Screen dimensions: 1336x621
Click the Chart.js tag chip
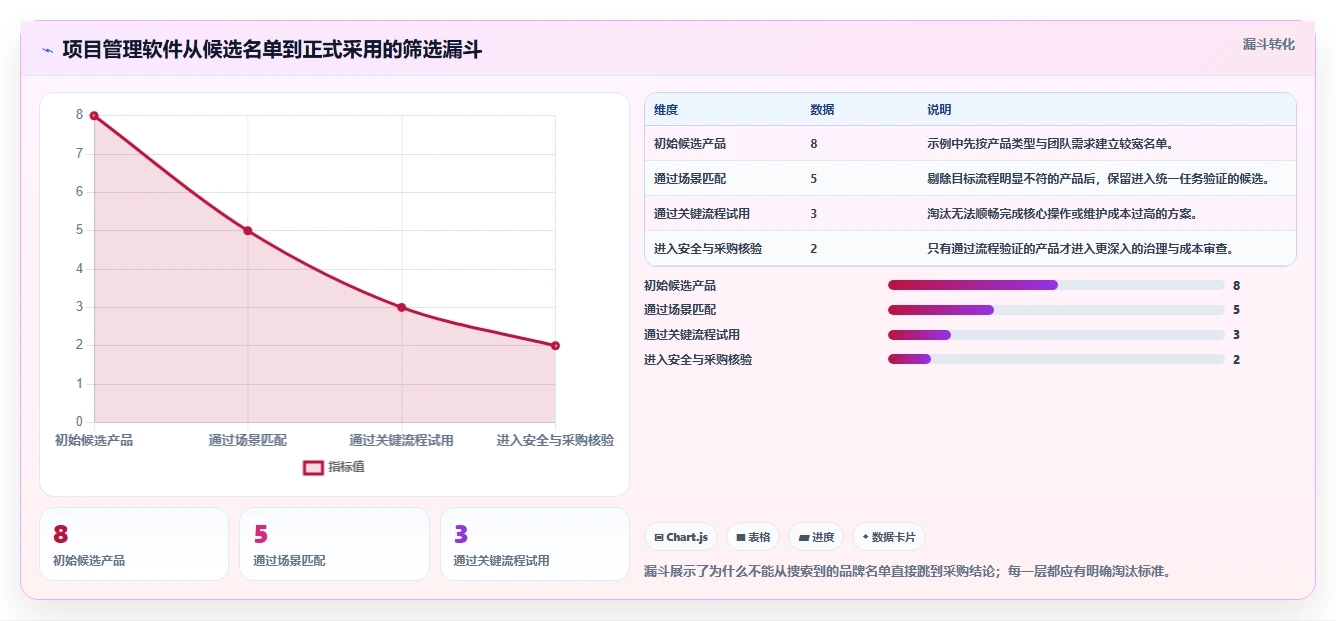click(681, 537)
